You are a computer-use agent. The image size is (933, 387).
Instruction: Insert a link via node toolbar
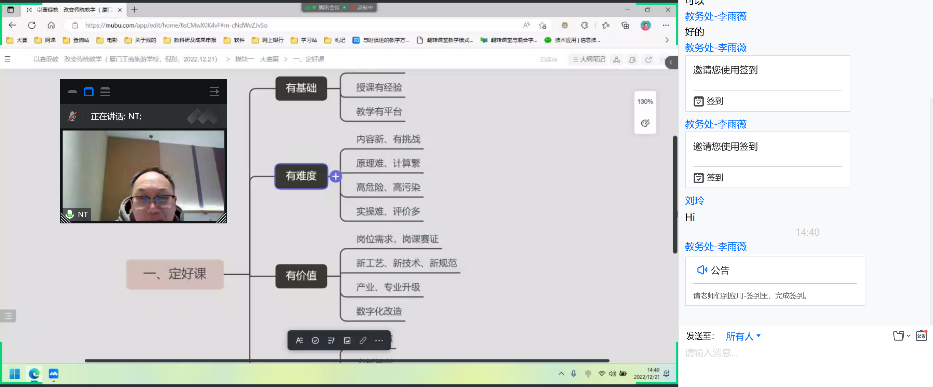(x=363, y=341)
